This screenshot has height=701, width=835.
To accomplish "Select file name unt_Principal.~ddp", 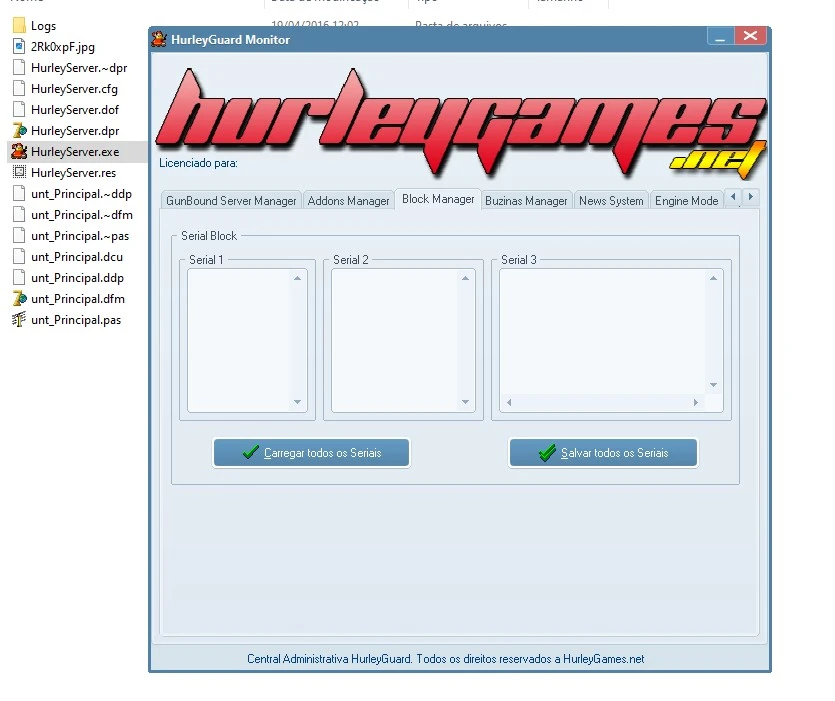I will pyautogui.click(x=81, y=194).
